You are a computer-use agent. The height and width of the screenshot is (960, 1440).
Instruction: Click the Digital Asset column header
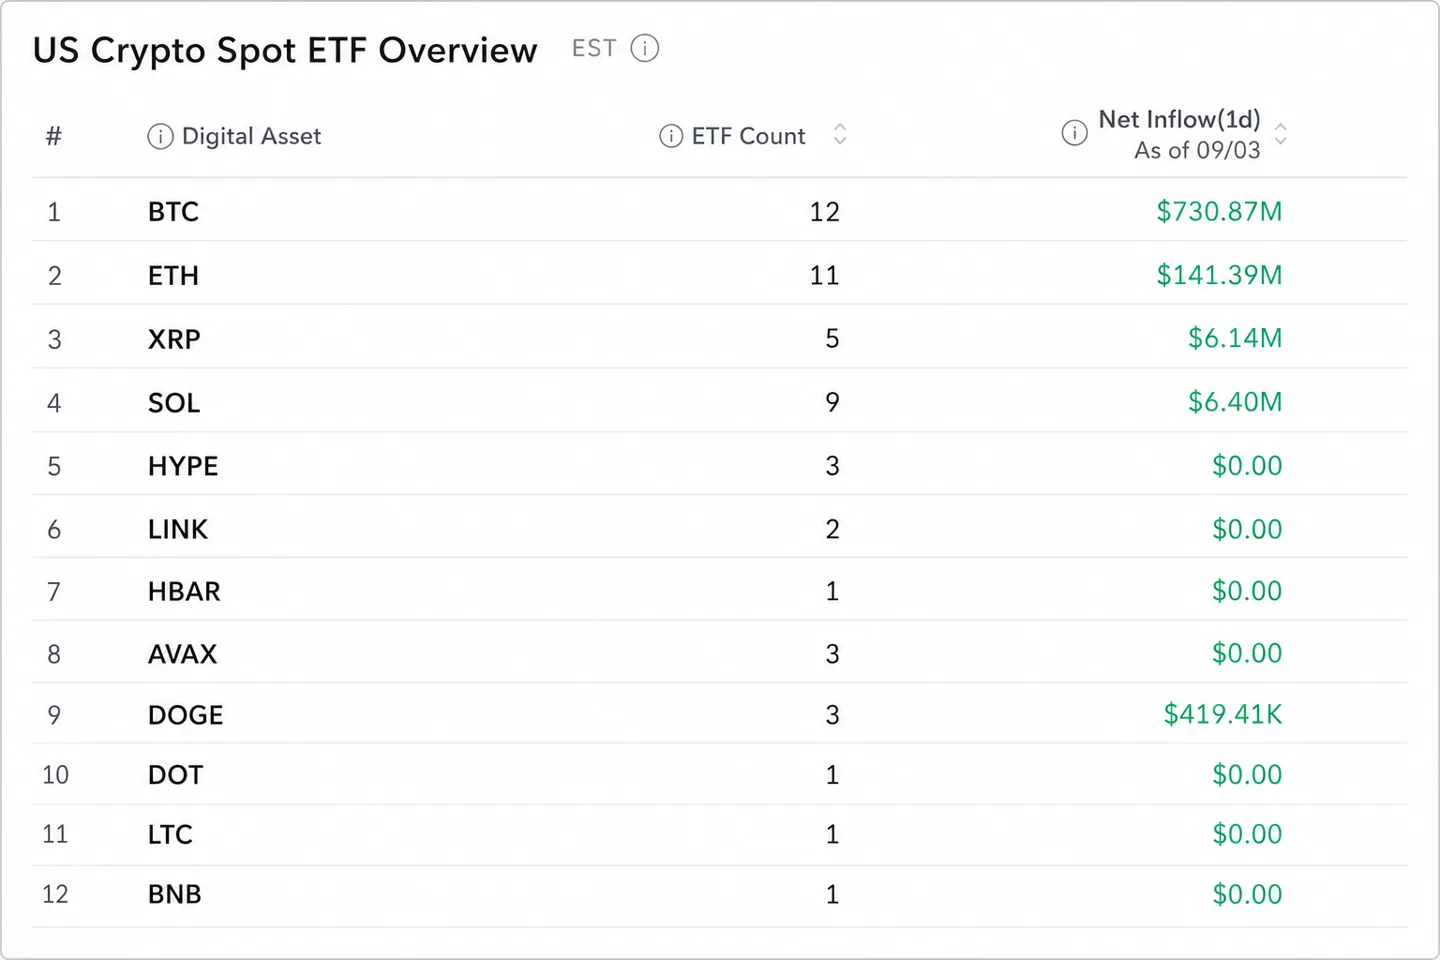tap(252, 136)
